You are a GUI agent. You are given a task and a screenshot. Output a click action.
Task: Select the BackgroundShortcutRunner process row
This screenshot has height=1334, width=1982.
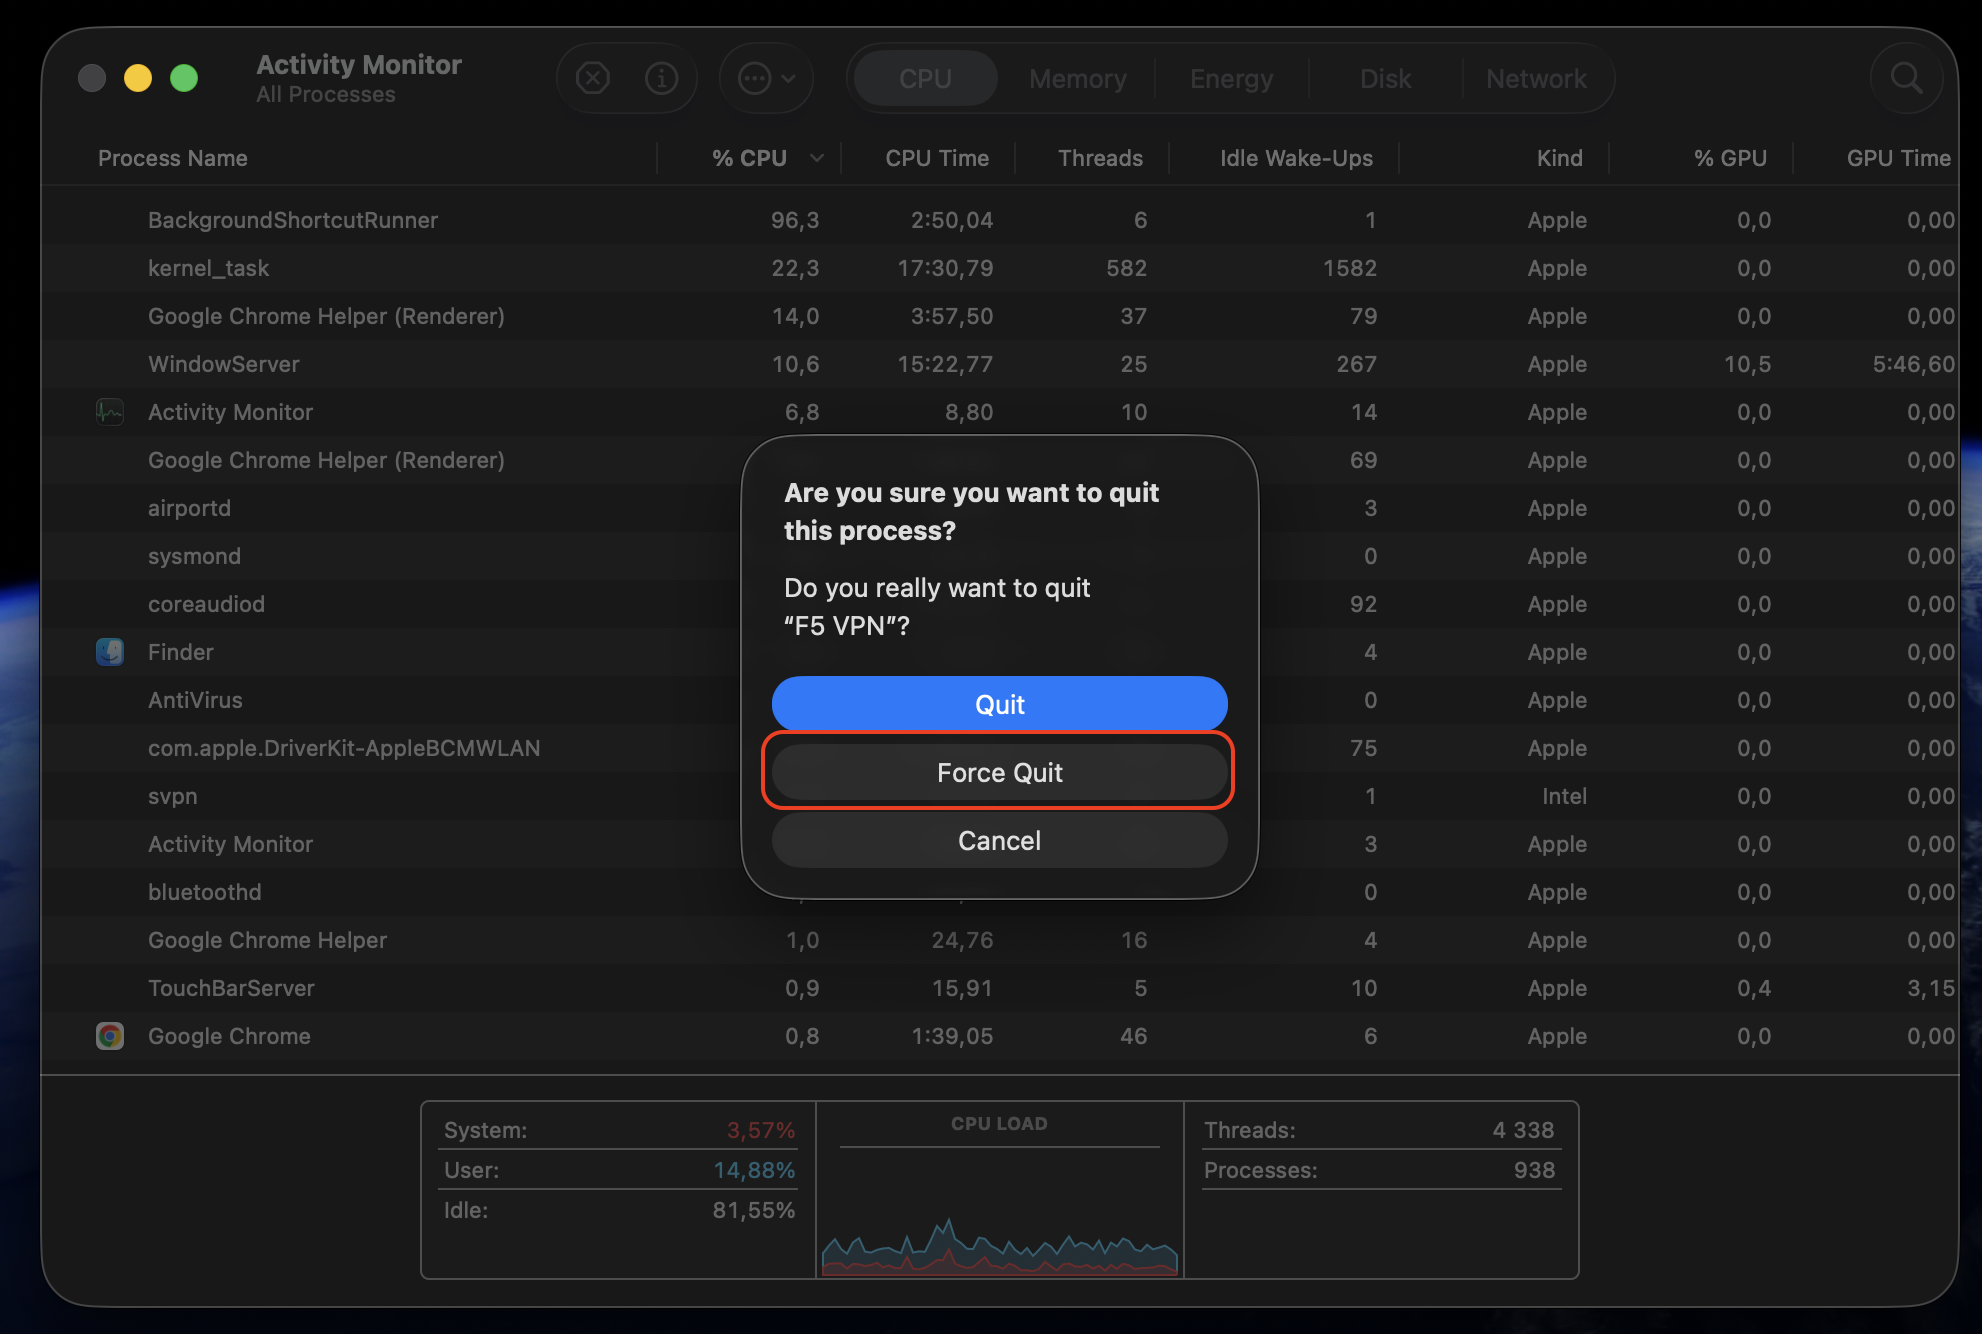click(999, 220)
